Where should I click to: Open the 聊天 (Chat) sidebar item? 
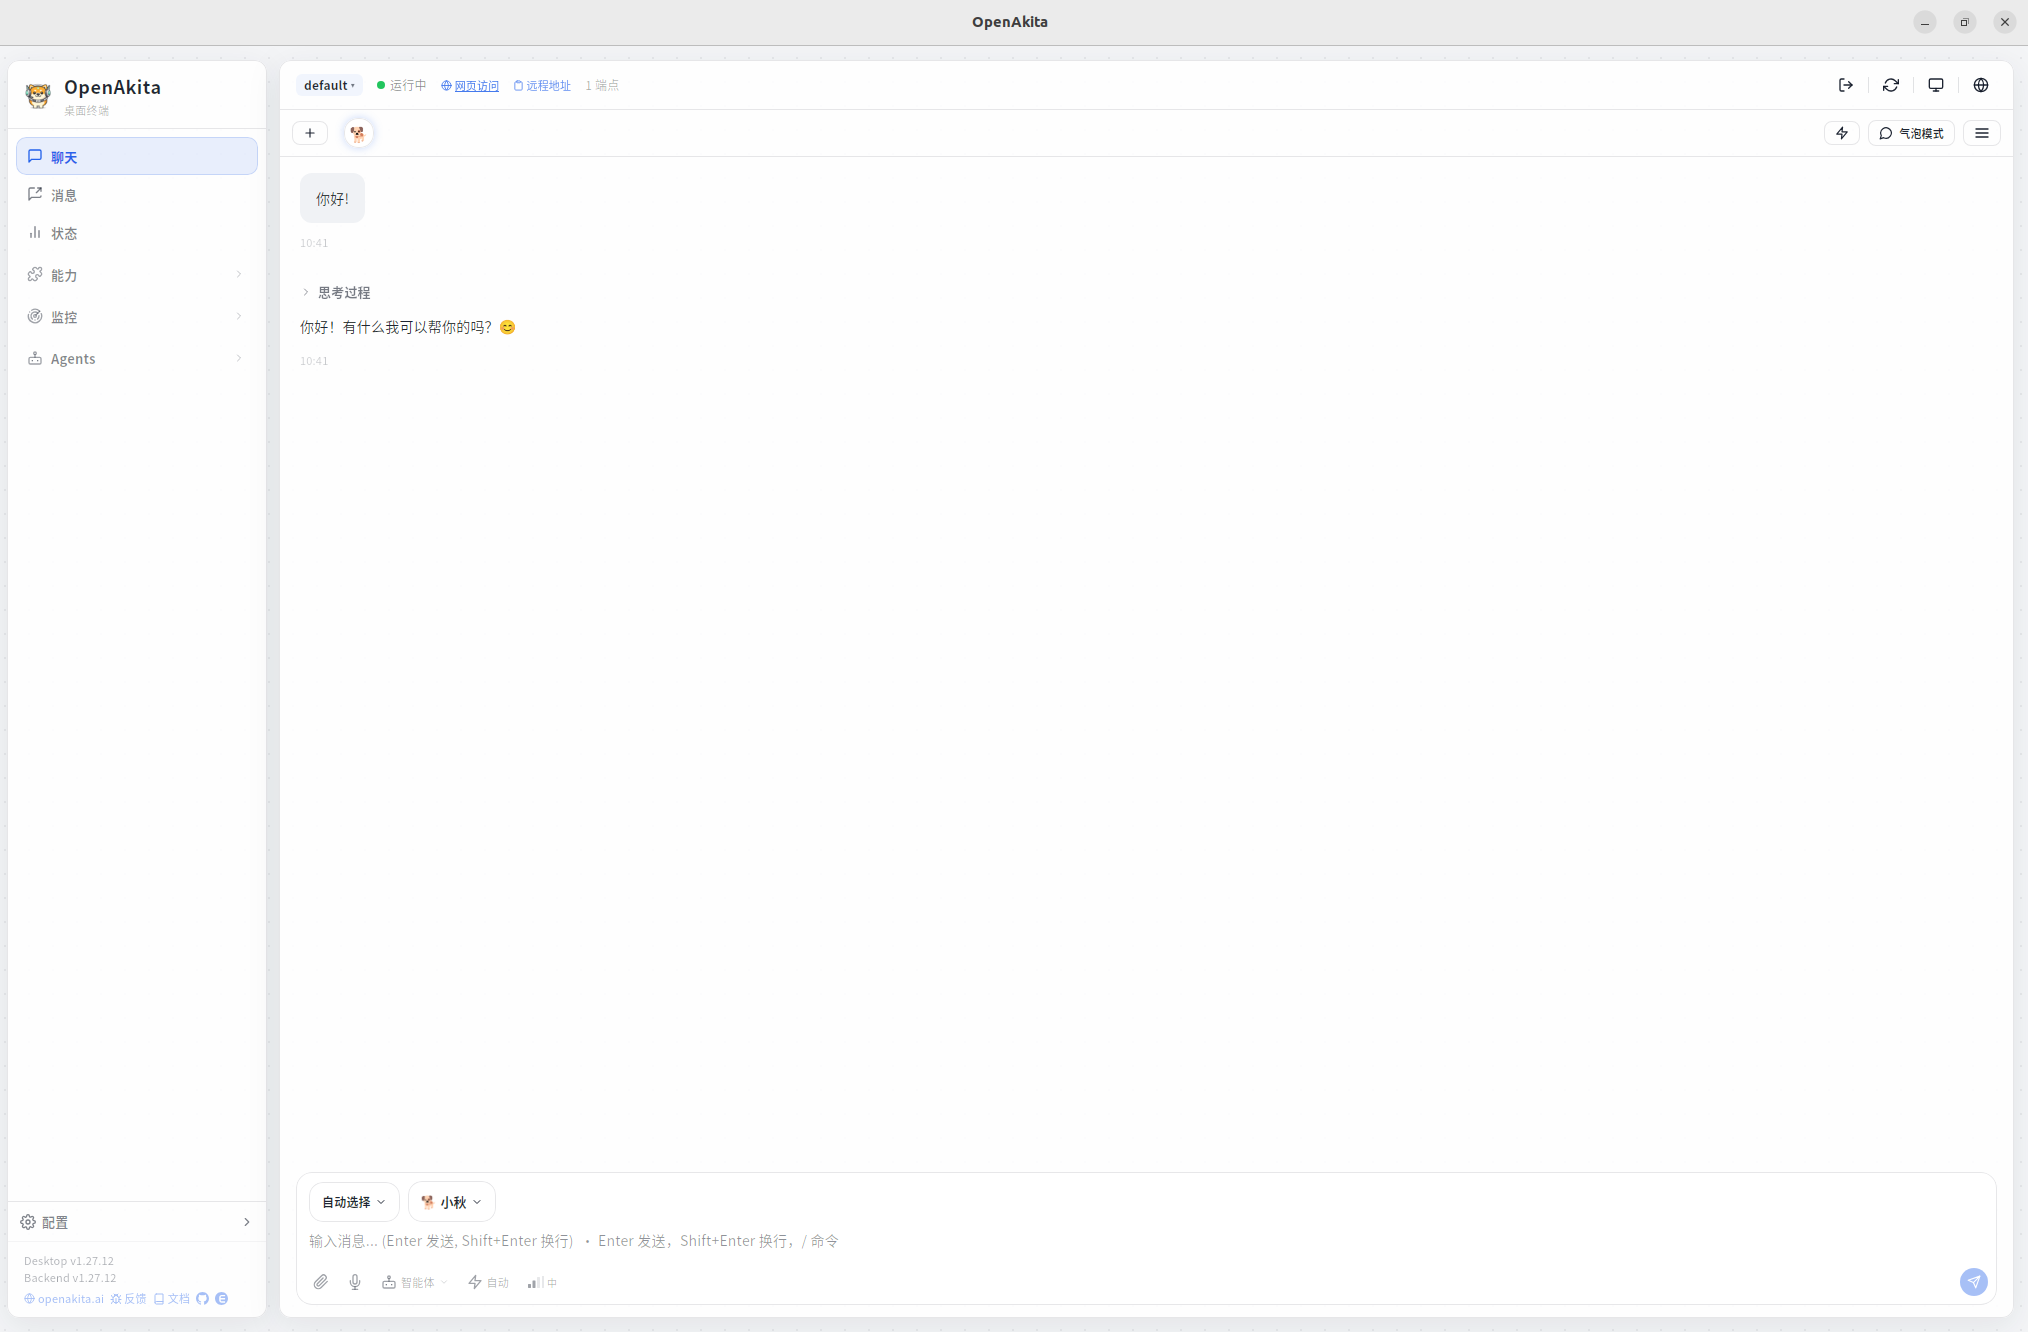click(137, 157)
